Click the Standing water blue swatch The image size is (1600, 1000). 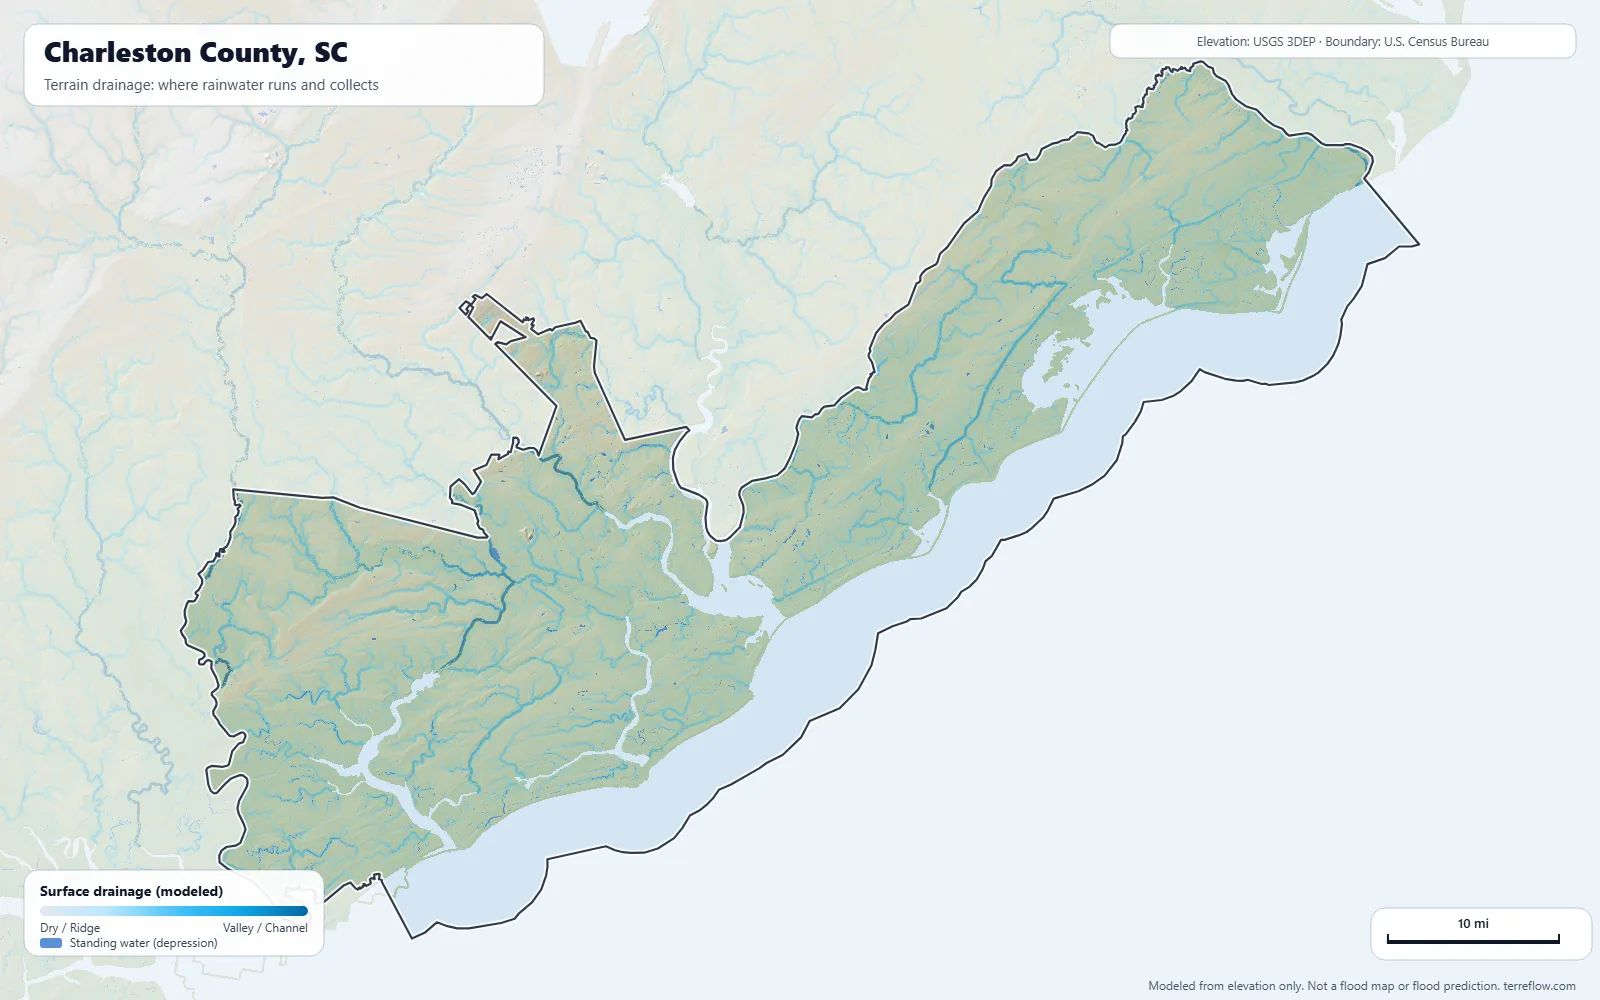coord(51,943)
